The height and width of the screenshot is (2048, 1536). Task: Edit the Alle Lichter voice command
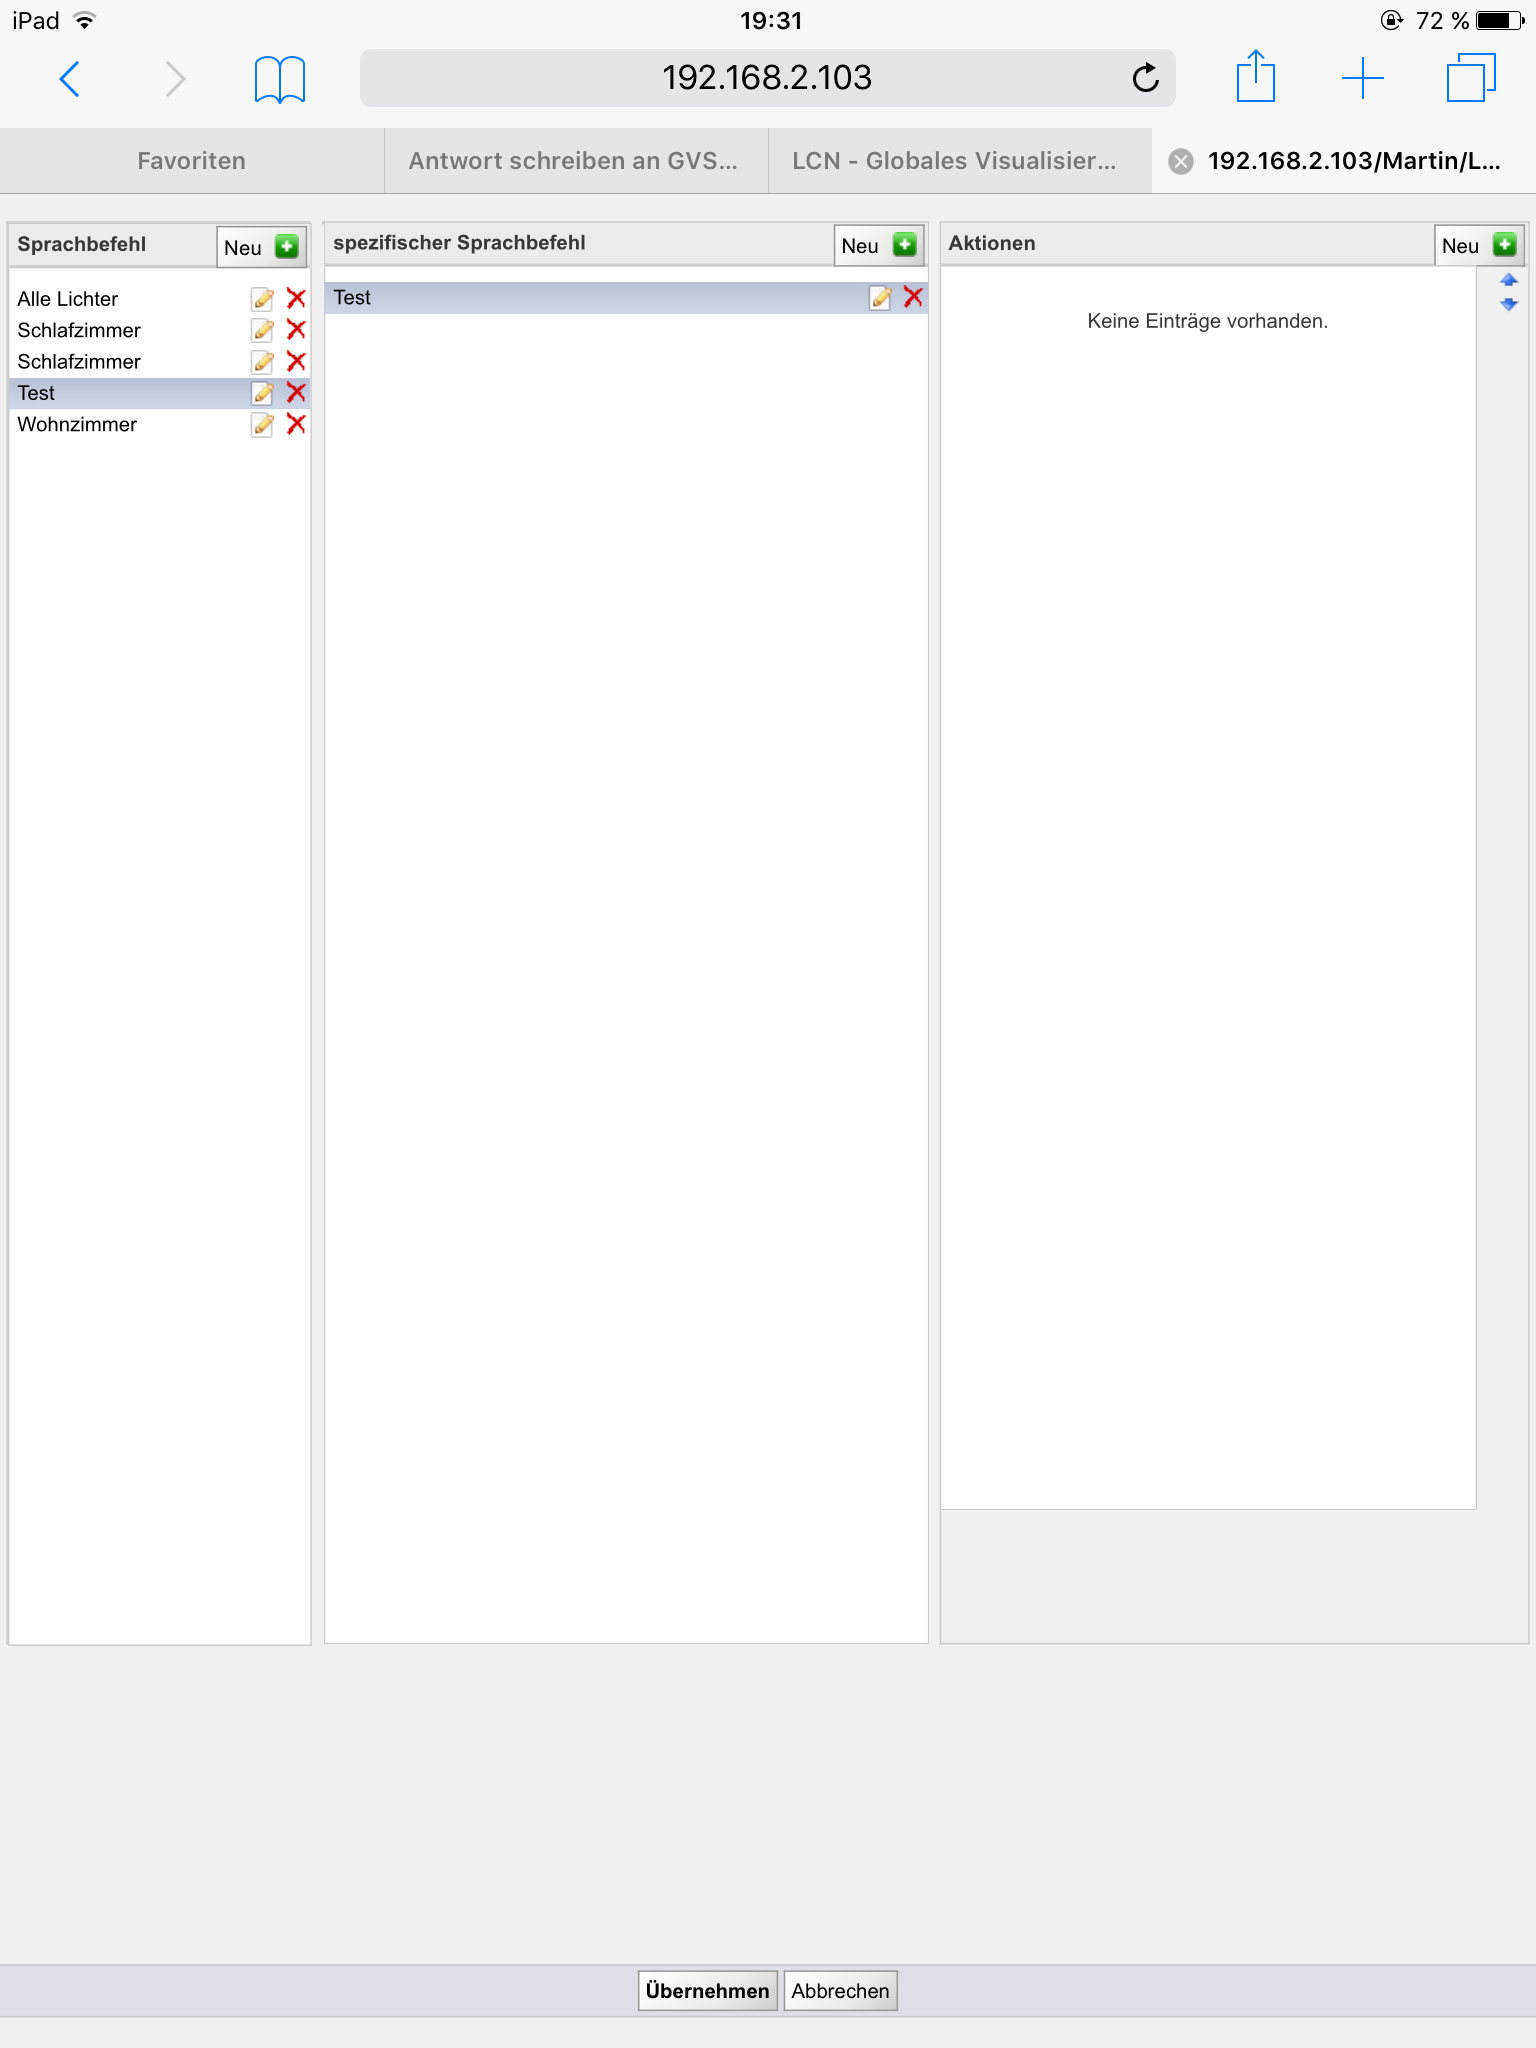[262, 299]
